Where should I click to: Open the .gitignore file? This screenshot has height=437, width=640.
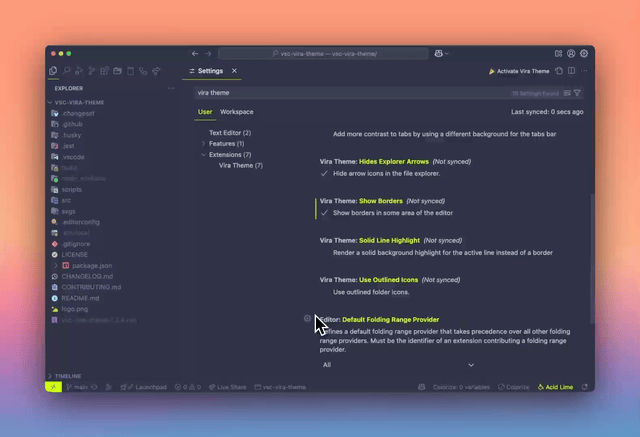coord(71,244)
